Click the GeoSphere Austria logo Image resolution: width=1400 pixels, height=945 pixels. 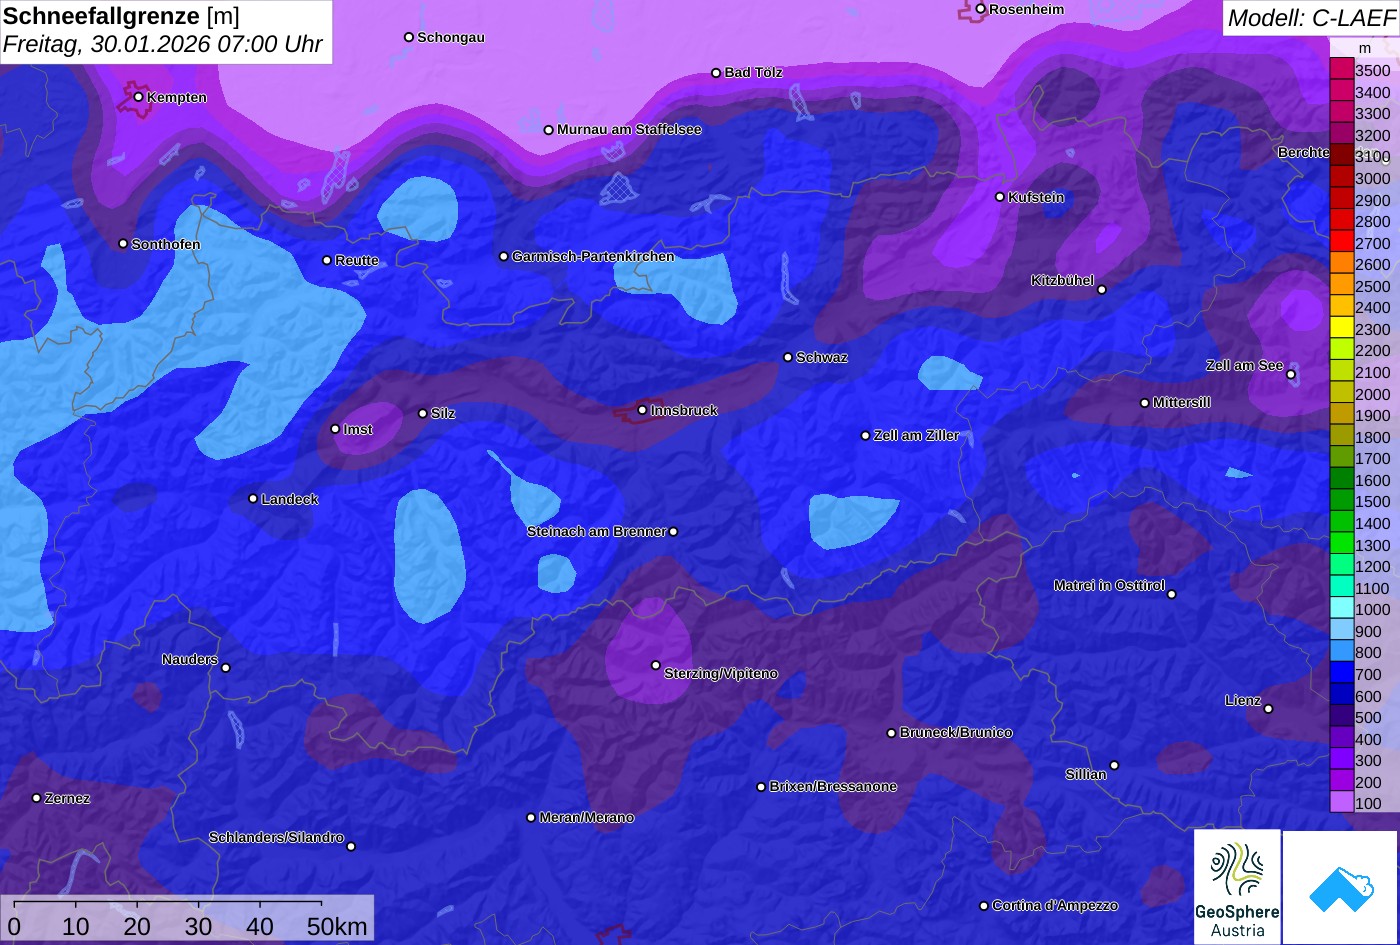point(1237,887)
